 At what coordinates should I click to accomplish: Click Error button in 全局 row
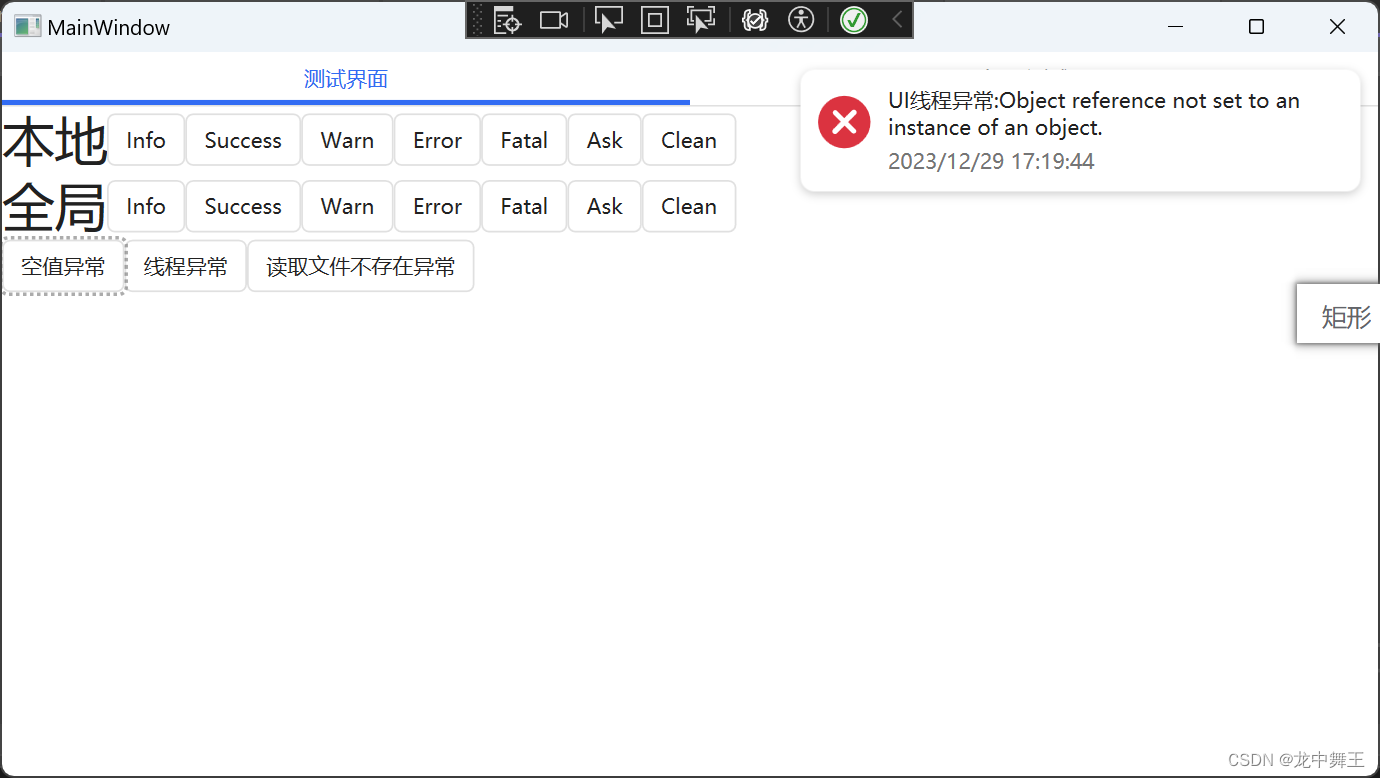click(x=437, y=206)
